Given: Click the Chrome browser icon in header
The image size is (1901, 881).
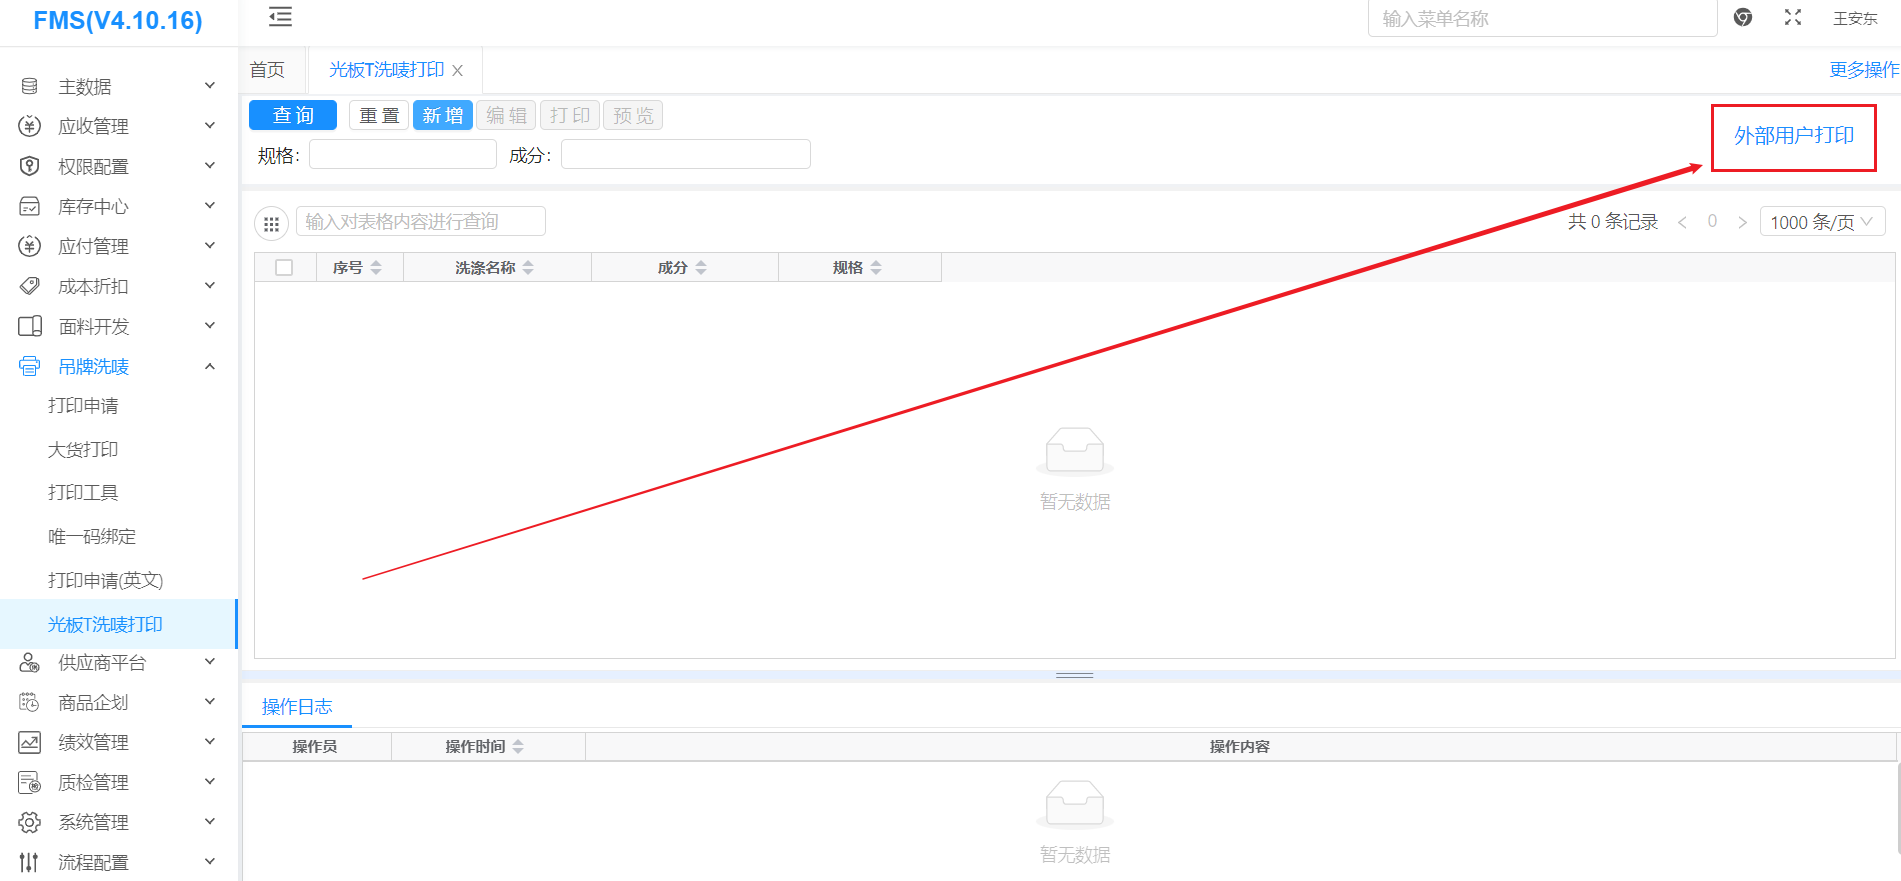Looking at the screenshot, I should pyautogui.click(x=1743, y=18).
